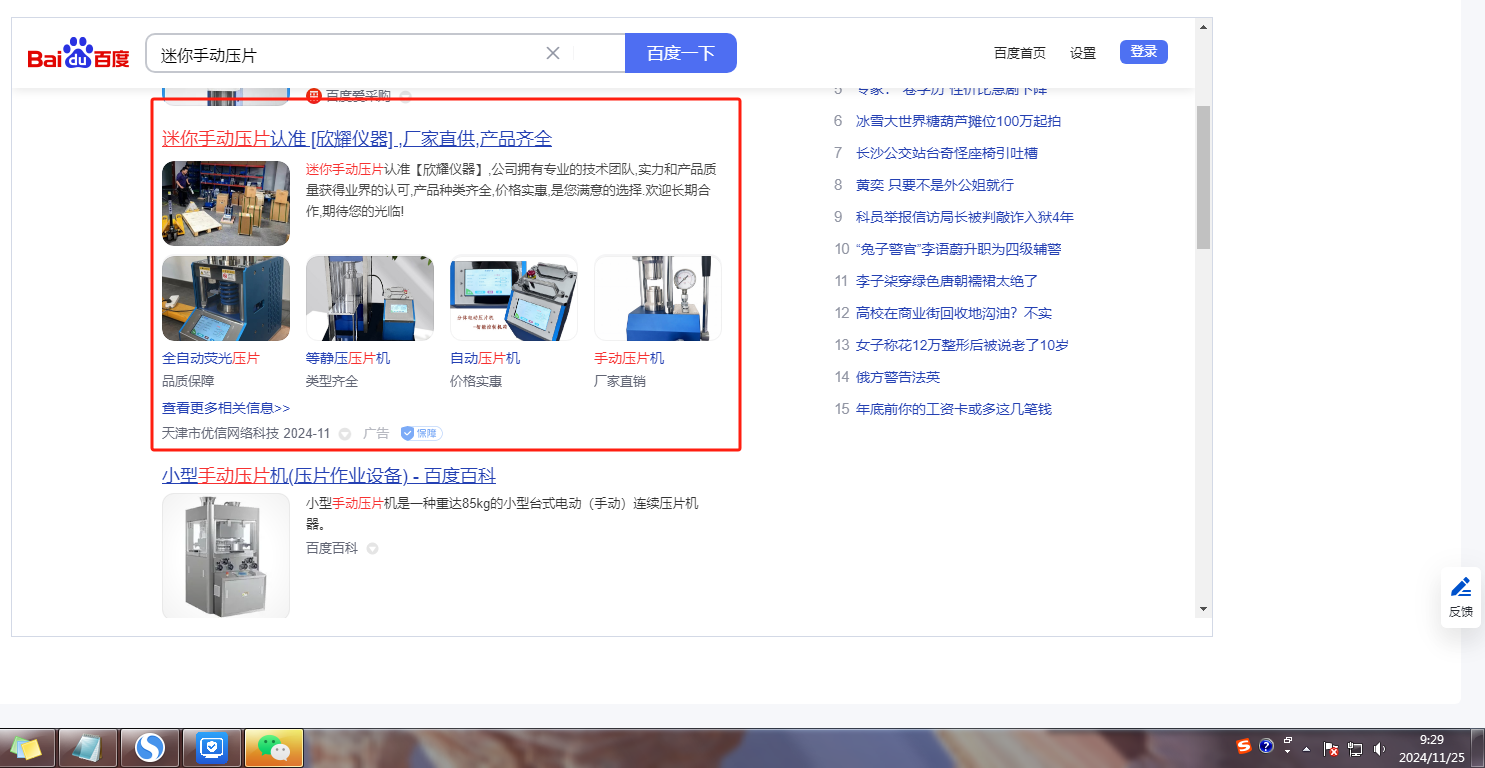Open WeChat from the taskbar
The height and width of the screenshot is (768, 1485).
[273, 747]
